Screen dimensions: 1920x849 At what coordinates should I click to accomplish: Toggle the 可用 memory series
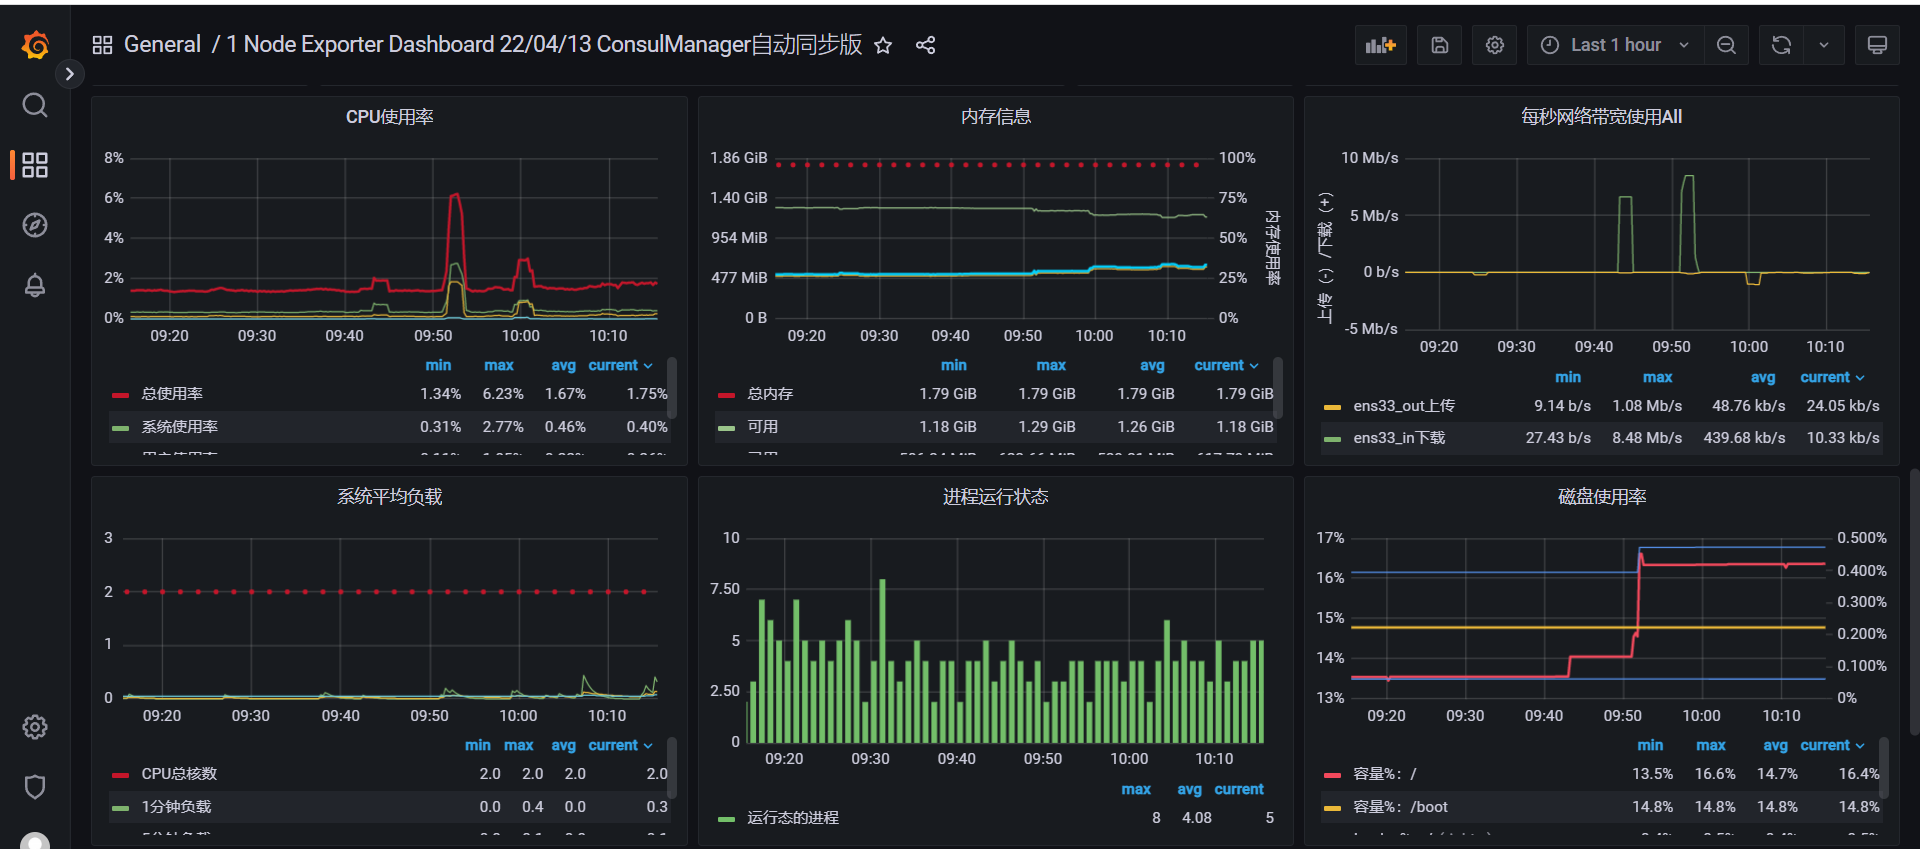click(x=762, y=427)
